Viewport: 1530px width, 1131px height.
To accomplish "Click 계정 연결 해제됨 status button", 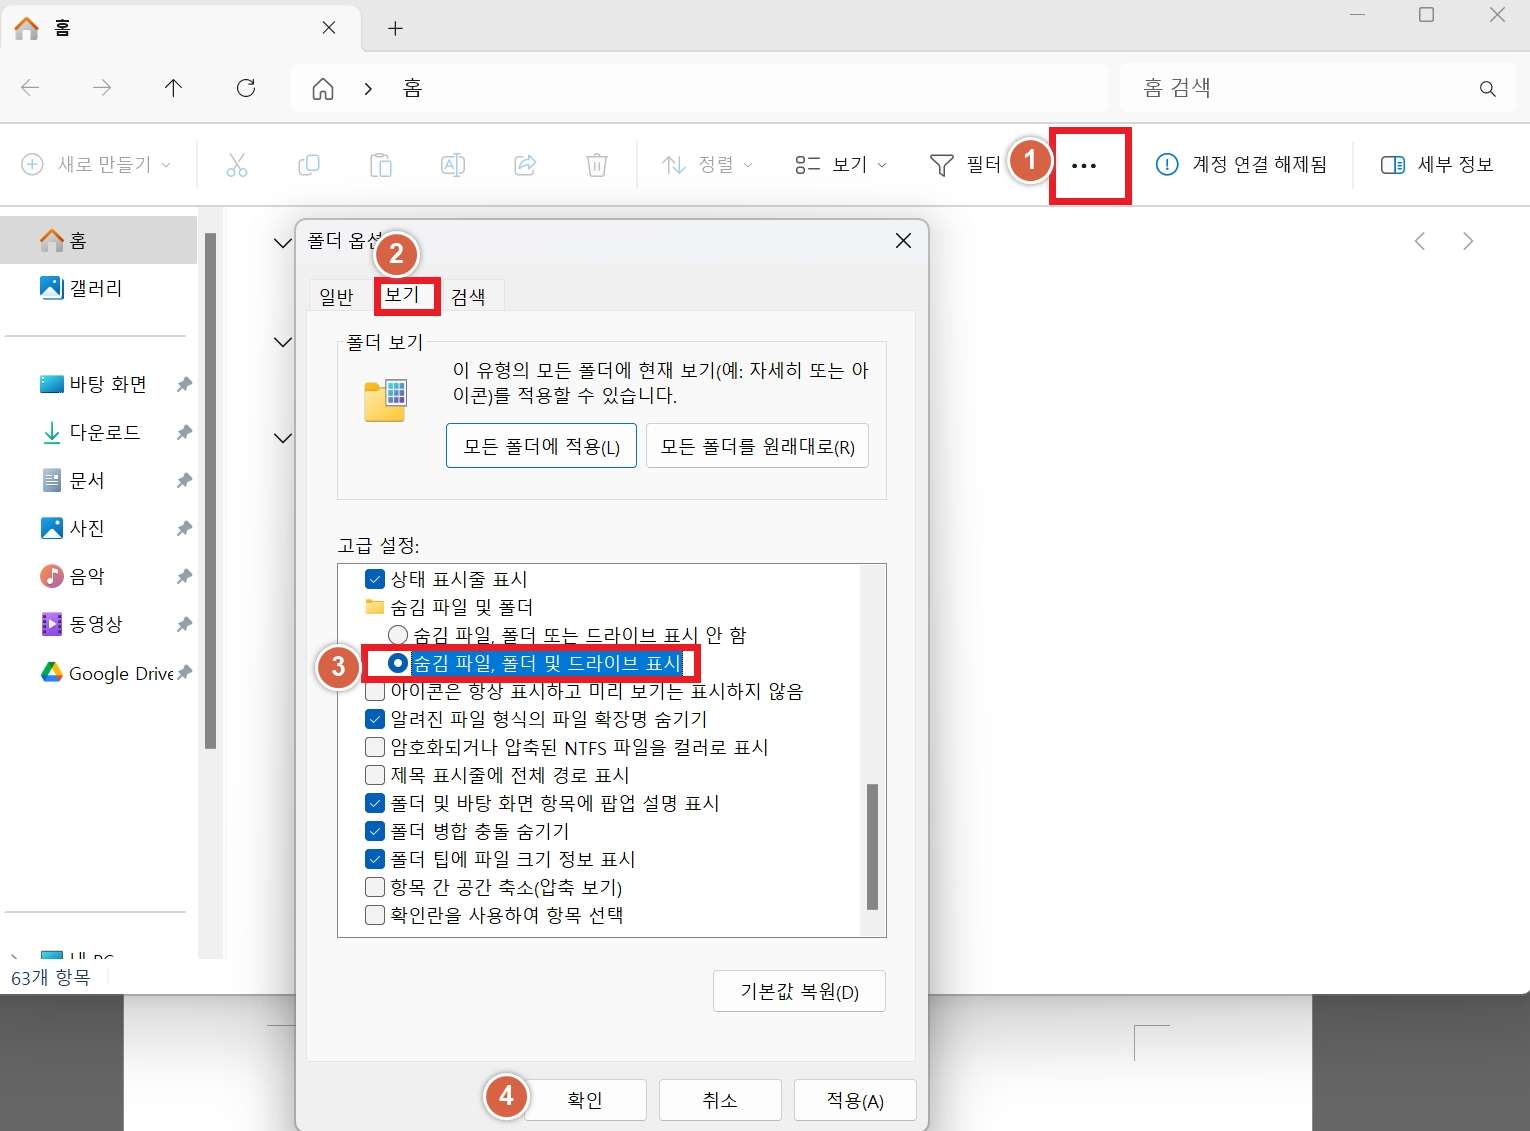I will tap(1241, 165).
